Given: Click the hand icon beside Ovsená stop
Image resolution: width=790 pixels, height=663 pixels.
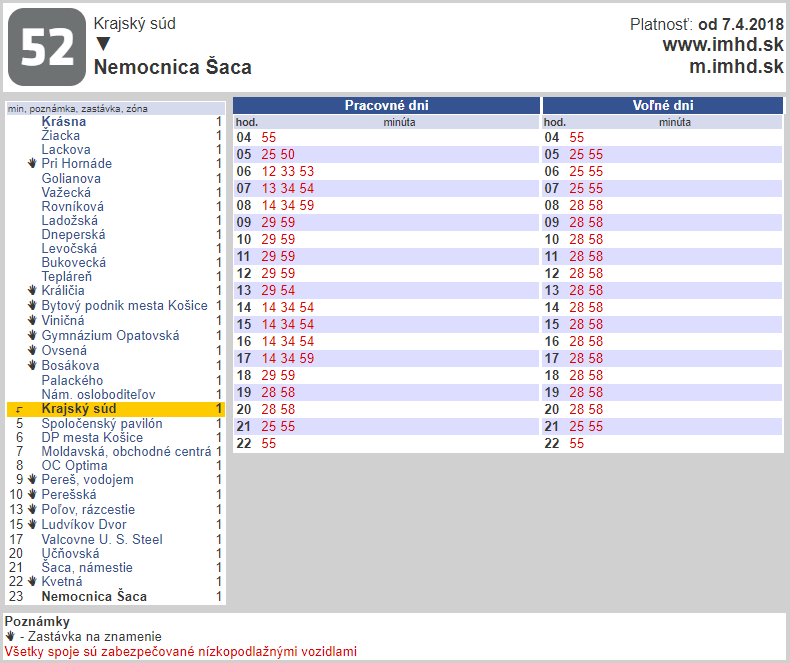Looking at the screenshot, I should point(32,351).
